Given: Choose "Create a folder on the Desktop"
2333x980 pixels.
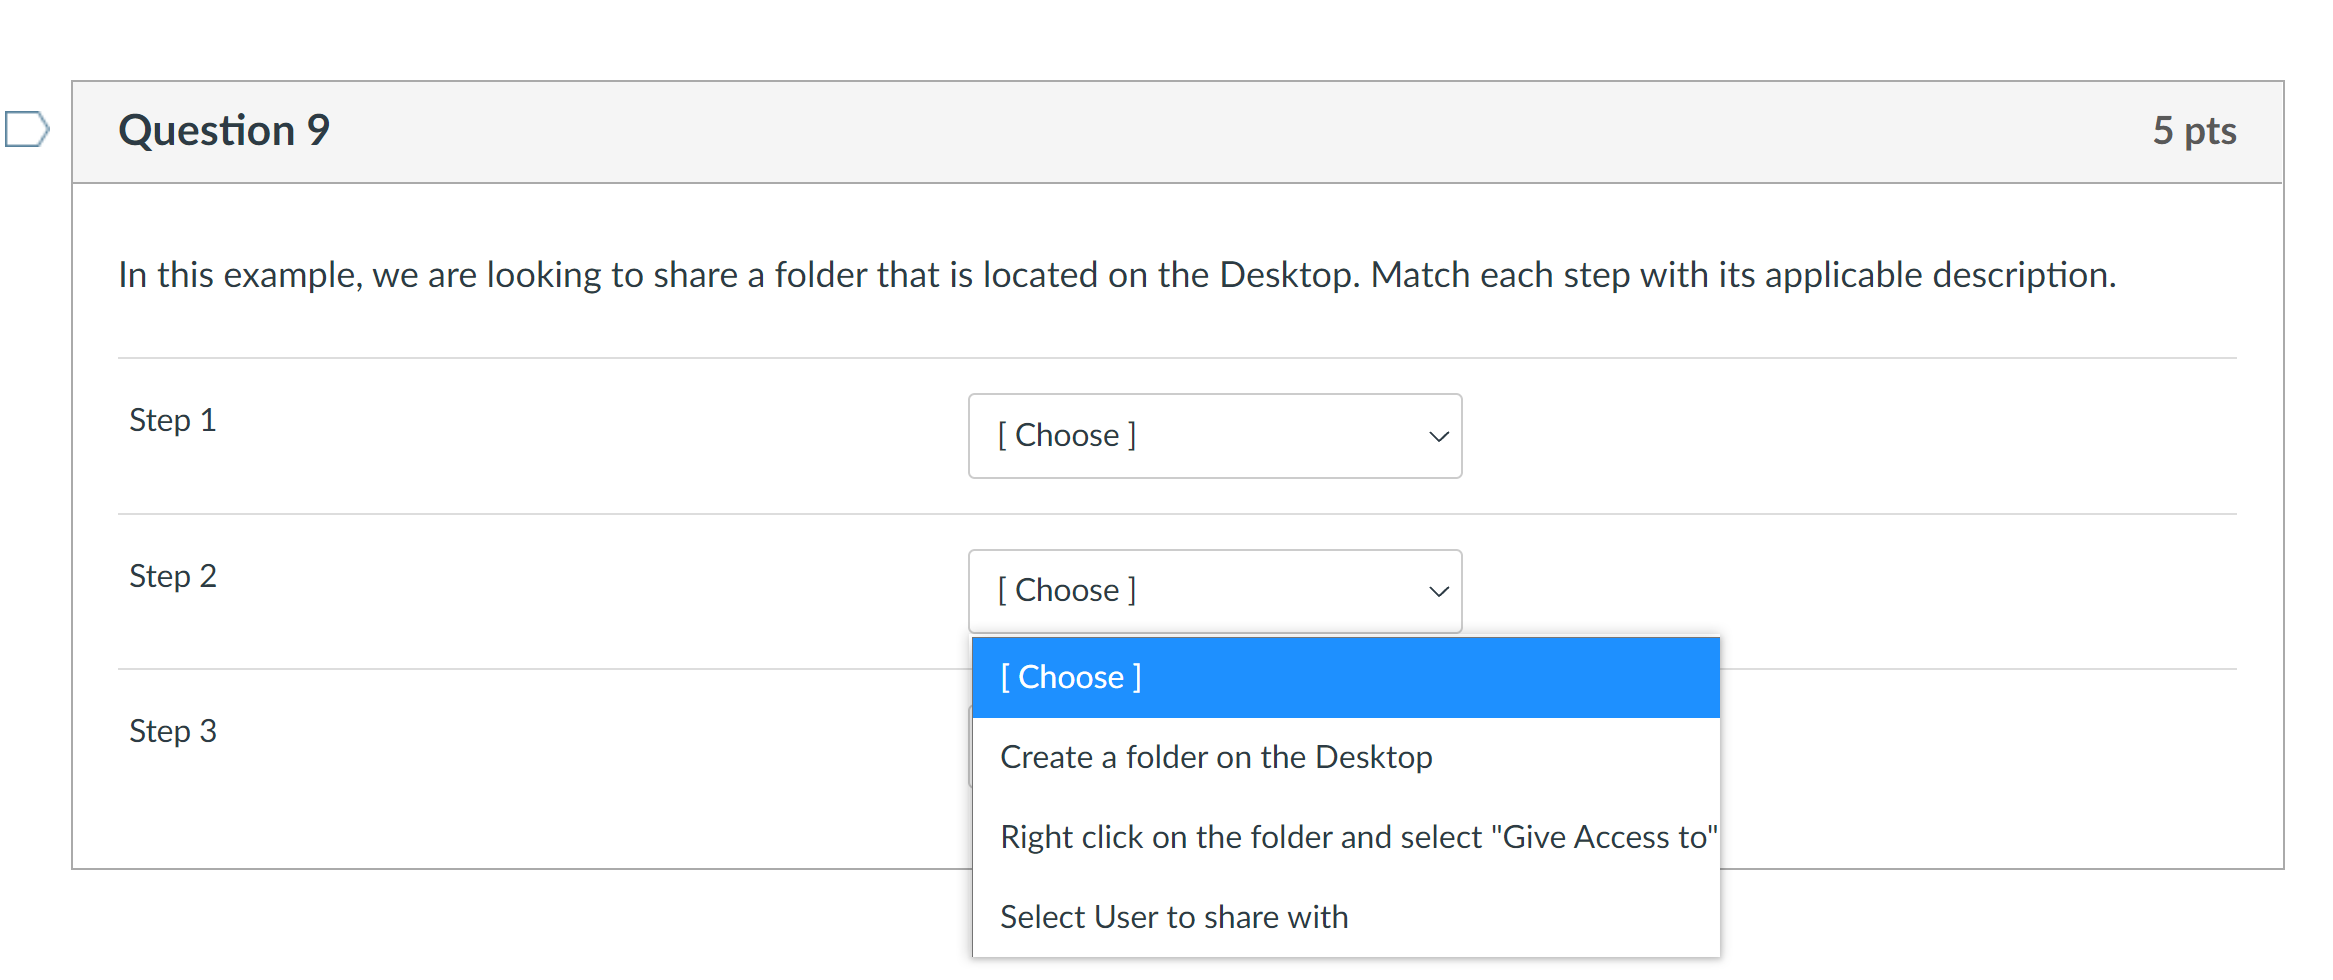Looking at the screenshot, I should pyautogui.click(x=1346, y=757).
